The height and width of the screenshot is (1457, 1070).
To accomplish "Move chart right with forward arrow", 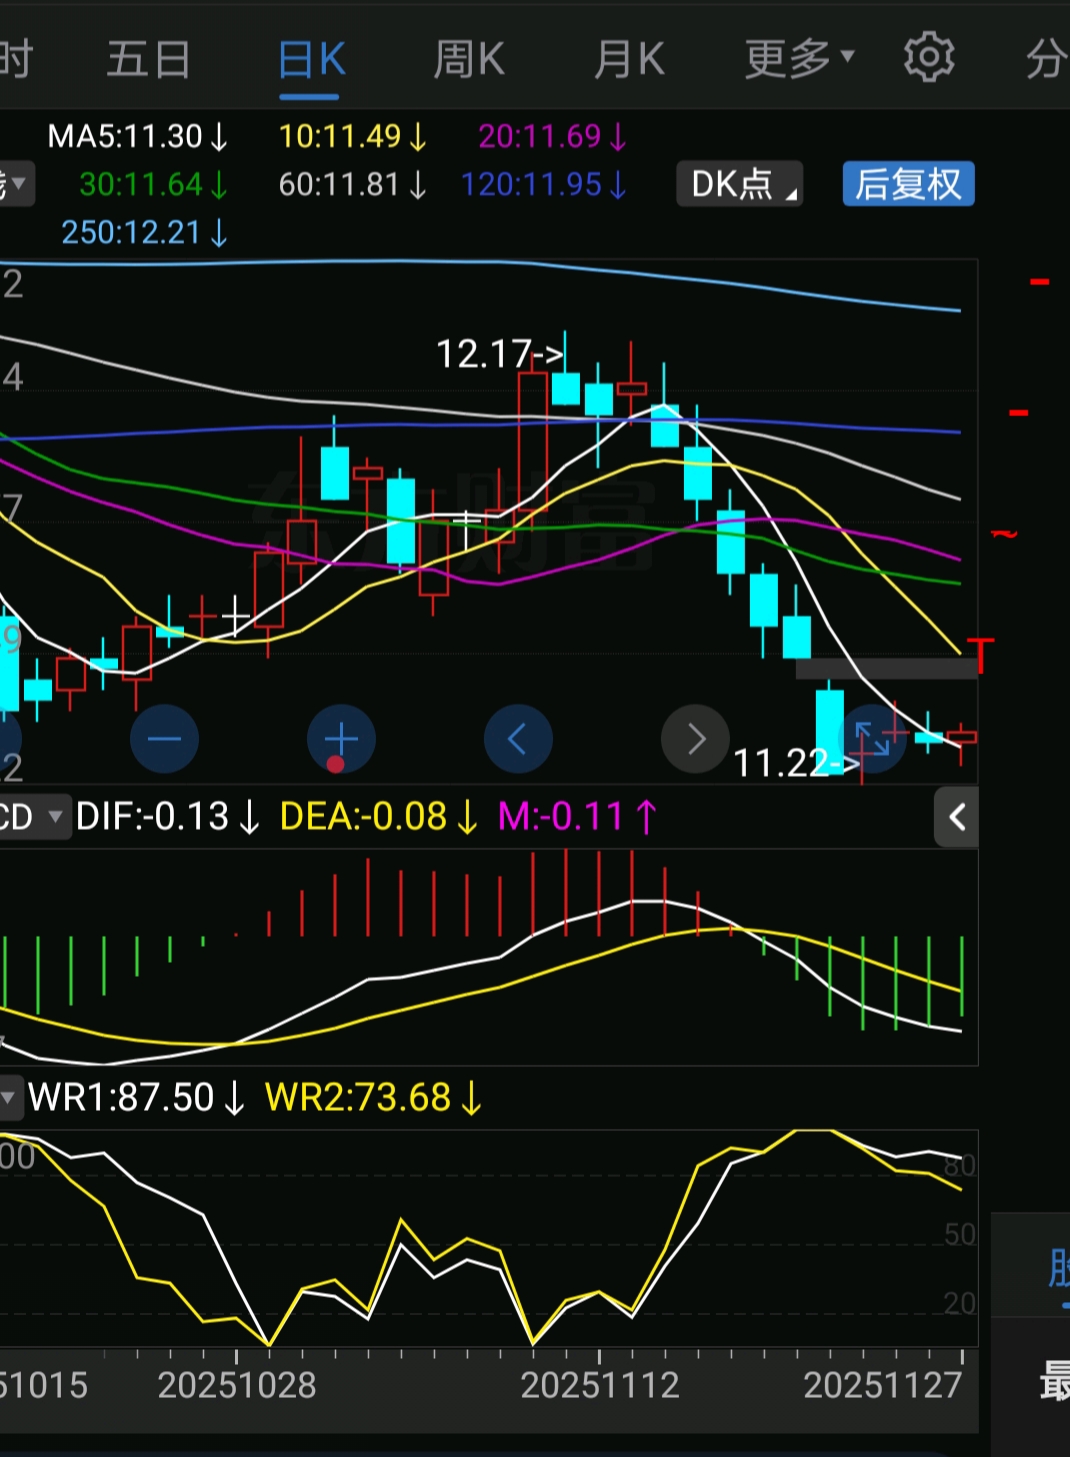I will (x=695, y=739).
